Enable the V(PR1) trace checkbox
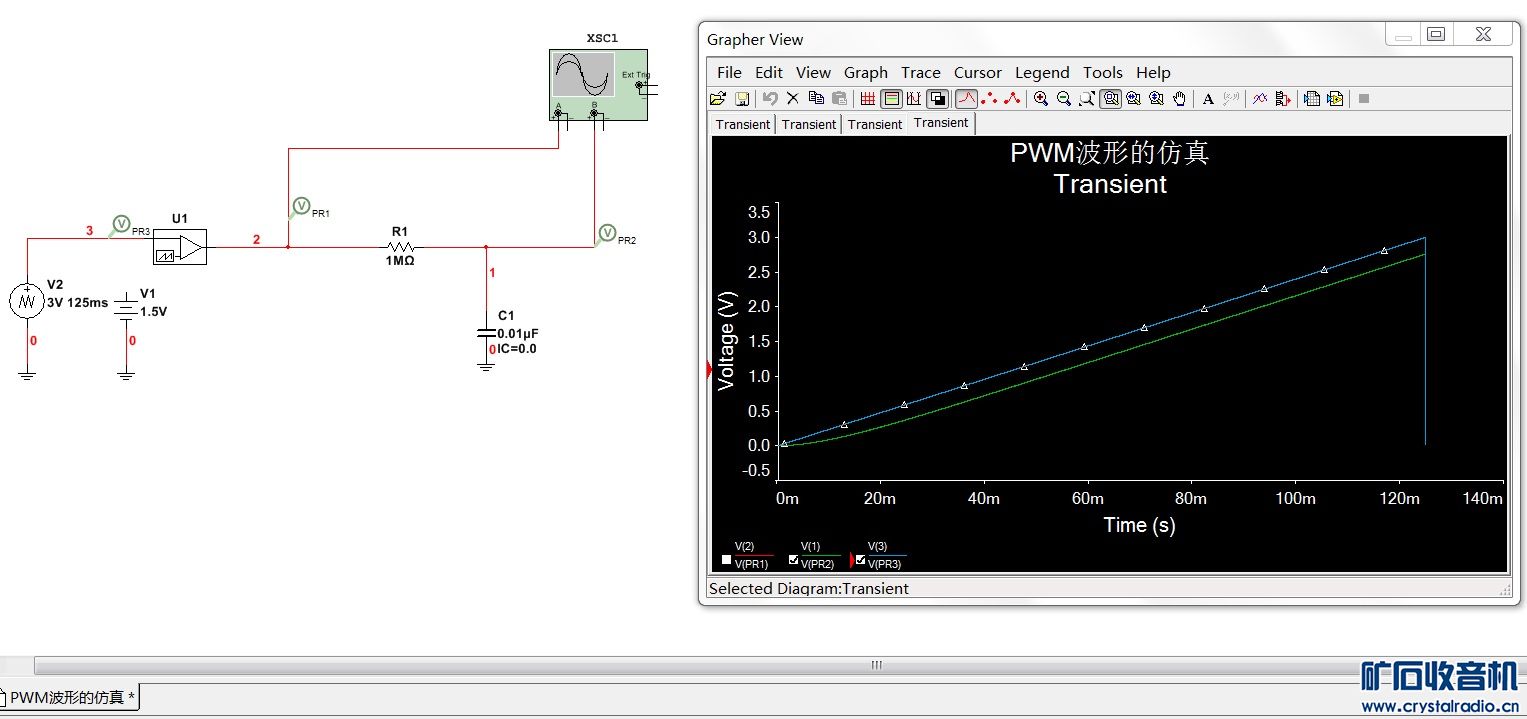Screen dimensions: 1527x719 click(726, 560)
